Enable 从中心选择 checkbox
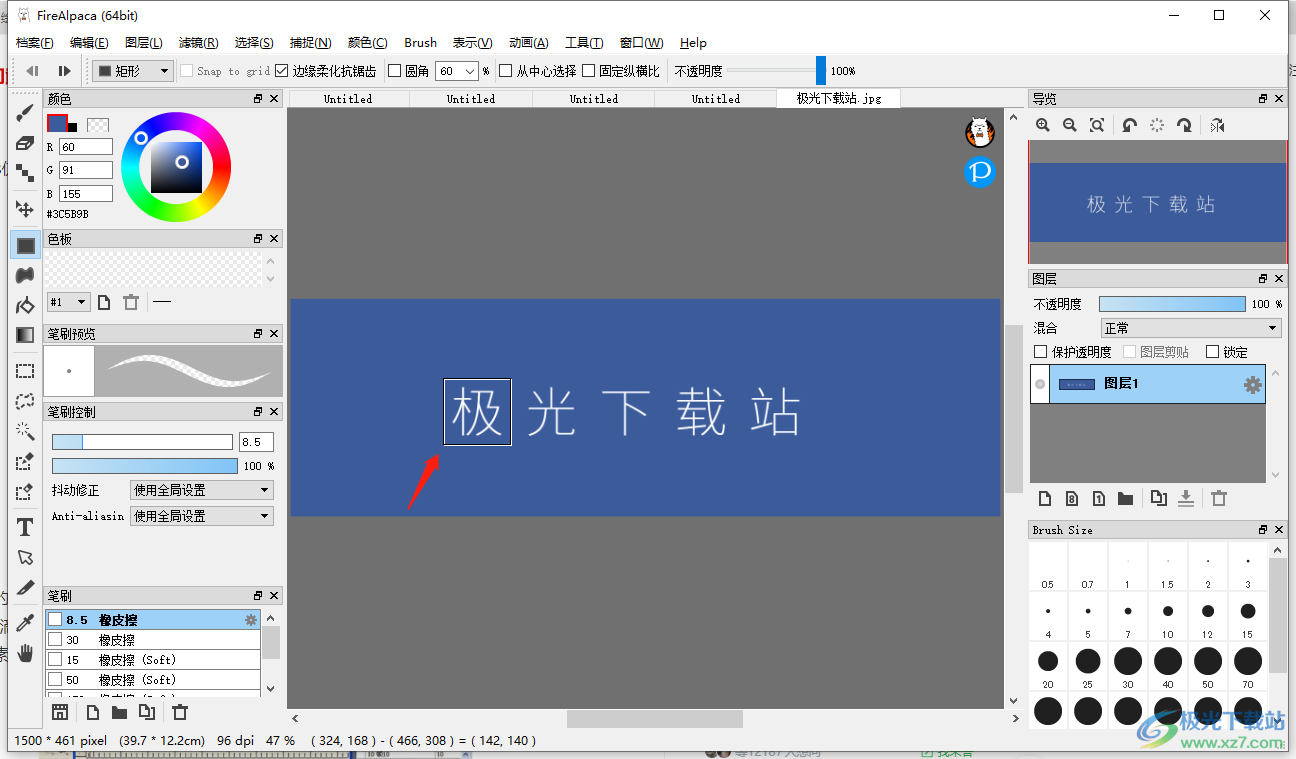The width and height of the screenshot is (1296, 759). point(506,71)
